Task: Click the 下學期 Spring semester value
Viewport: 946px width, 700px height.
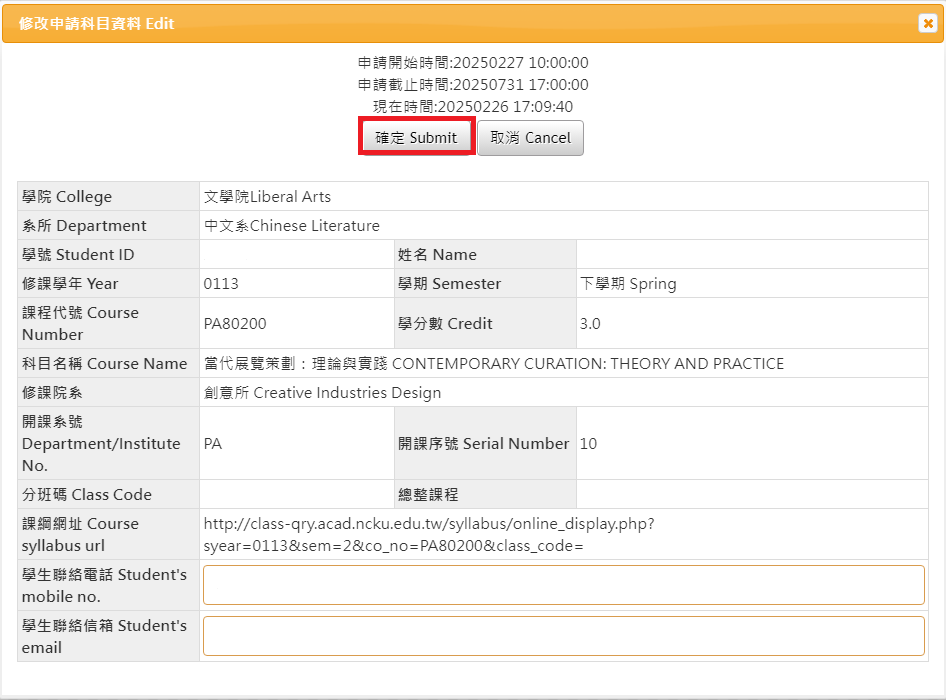Action: tap(628, 284)
